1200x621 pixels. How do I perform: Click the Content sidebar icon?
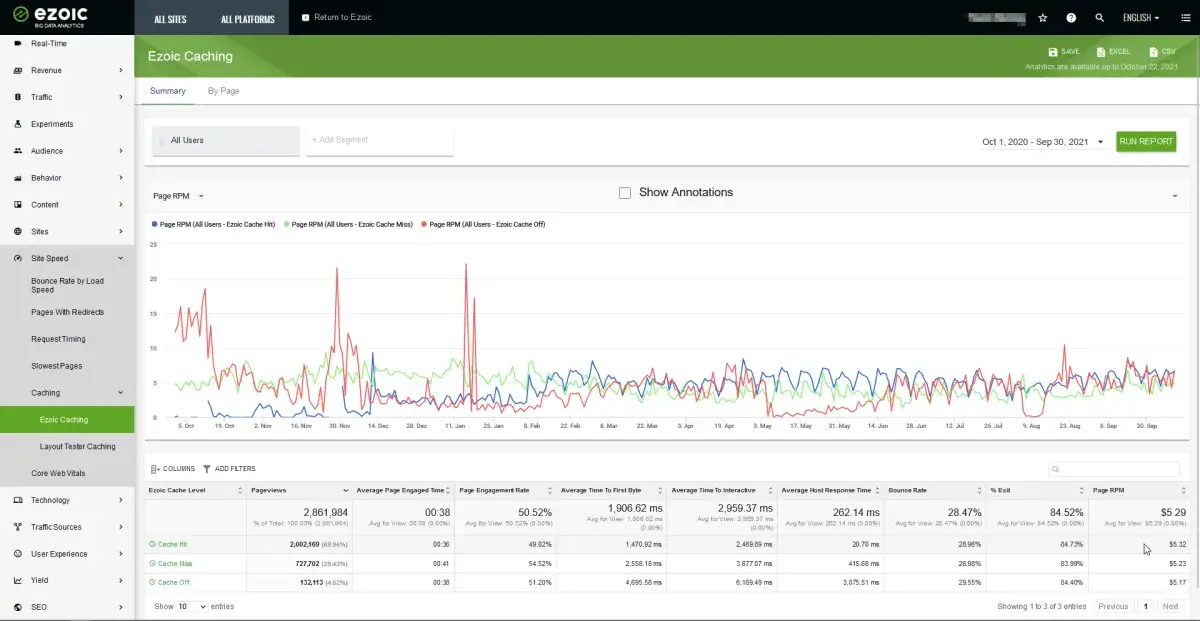click(19, 205)
